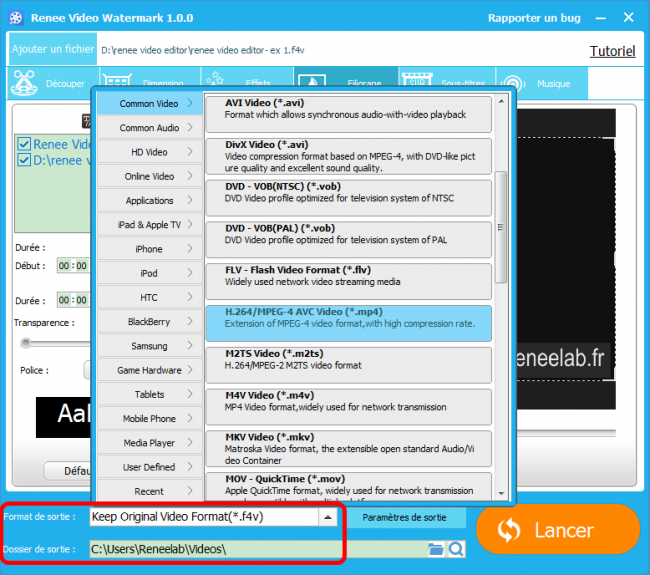650x575 pixels.
Task: Click the Dossier de sortie path field
Action: coord(257,549)
